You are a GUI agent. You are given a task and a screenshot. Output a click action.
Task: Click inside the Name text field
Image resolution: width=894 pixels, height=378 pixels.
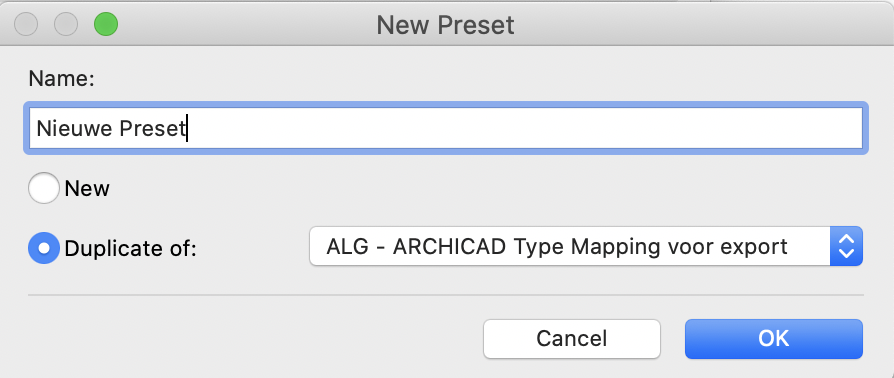pyautogui.click(x=446, y=128)
